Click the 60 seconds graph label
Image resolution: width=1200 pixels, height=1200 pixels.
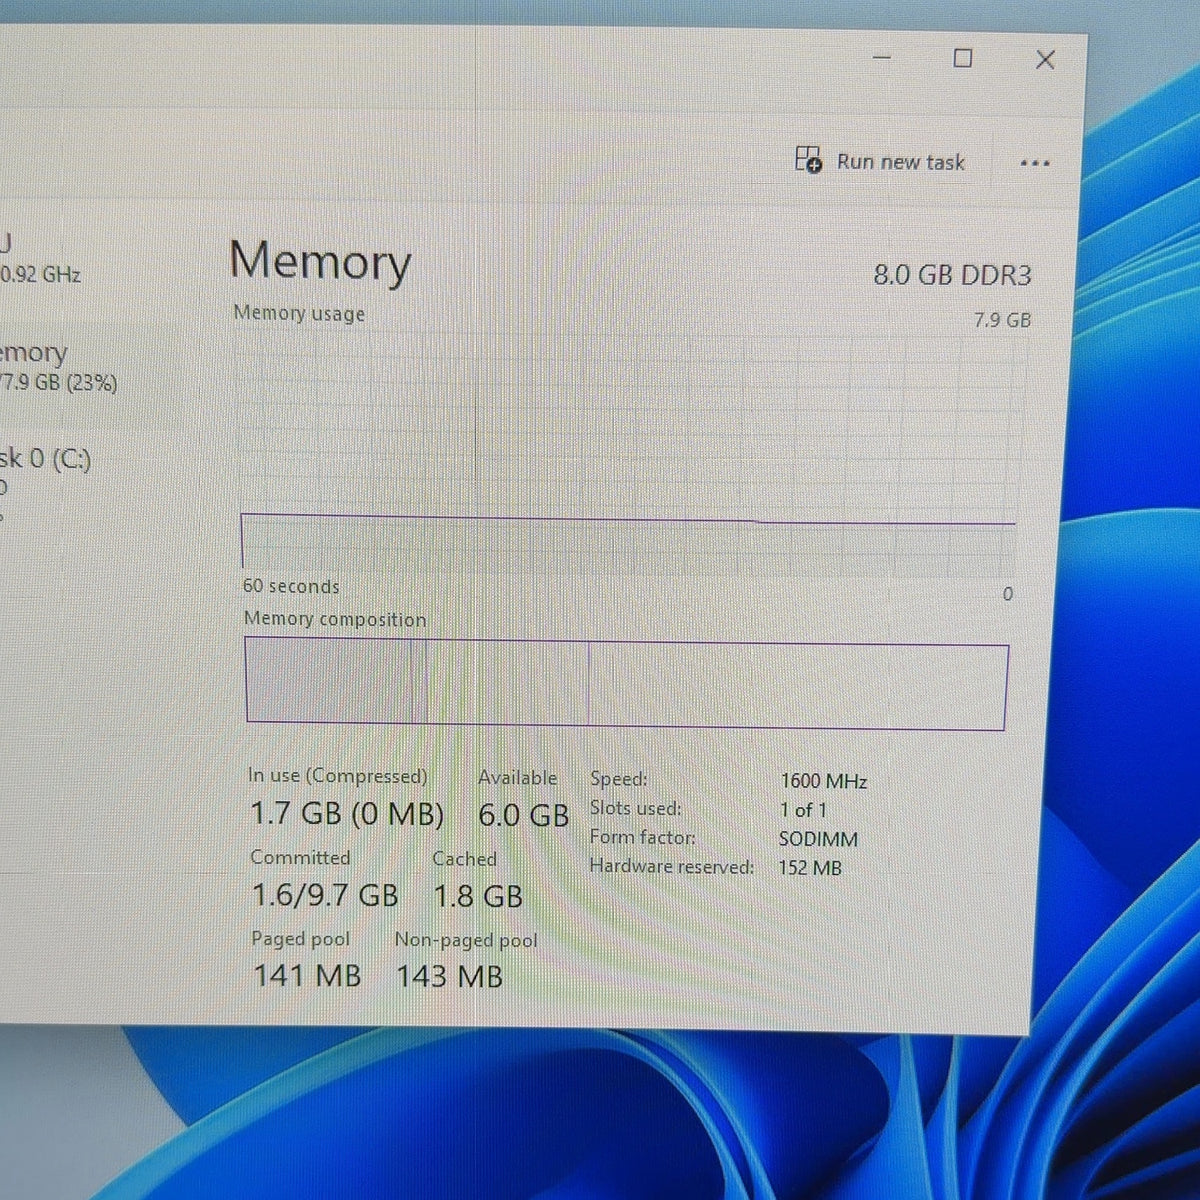point(291,586)
